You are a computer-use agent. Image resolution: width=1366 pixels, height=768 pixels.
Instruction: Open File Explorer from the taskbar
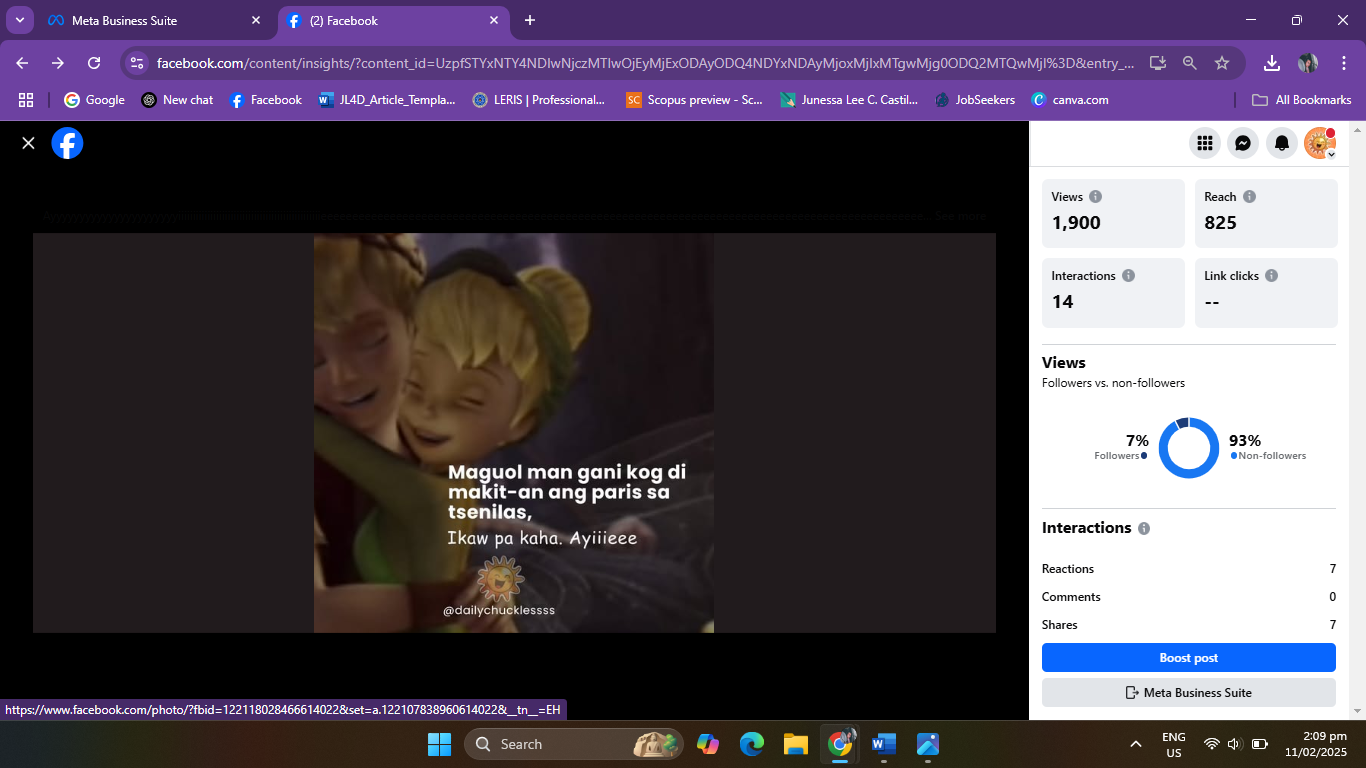[x=796, y=744]
